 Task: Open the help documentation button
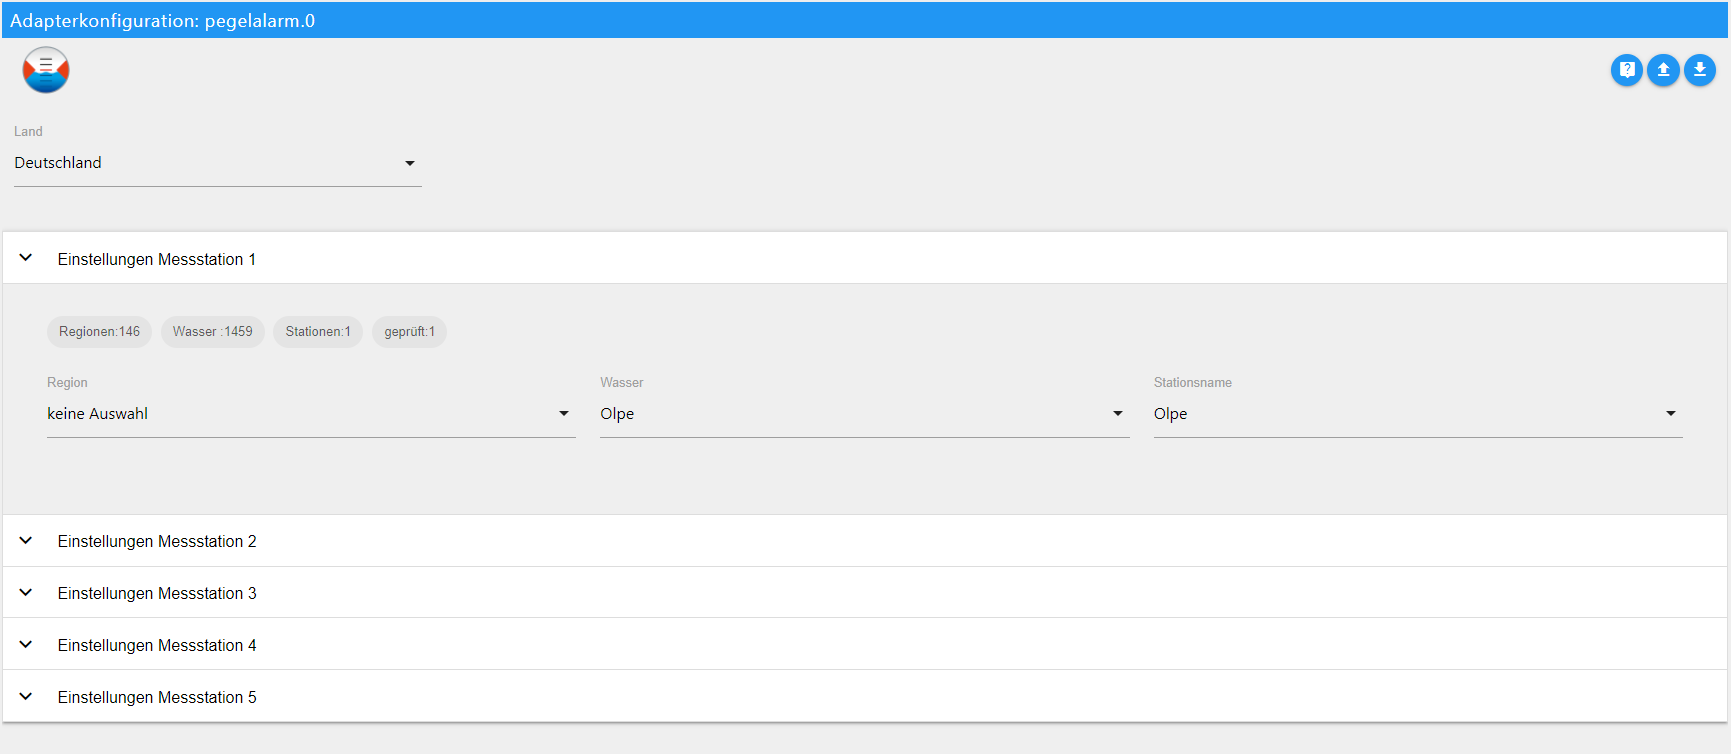point(1627,70)
